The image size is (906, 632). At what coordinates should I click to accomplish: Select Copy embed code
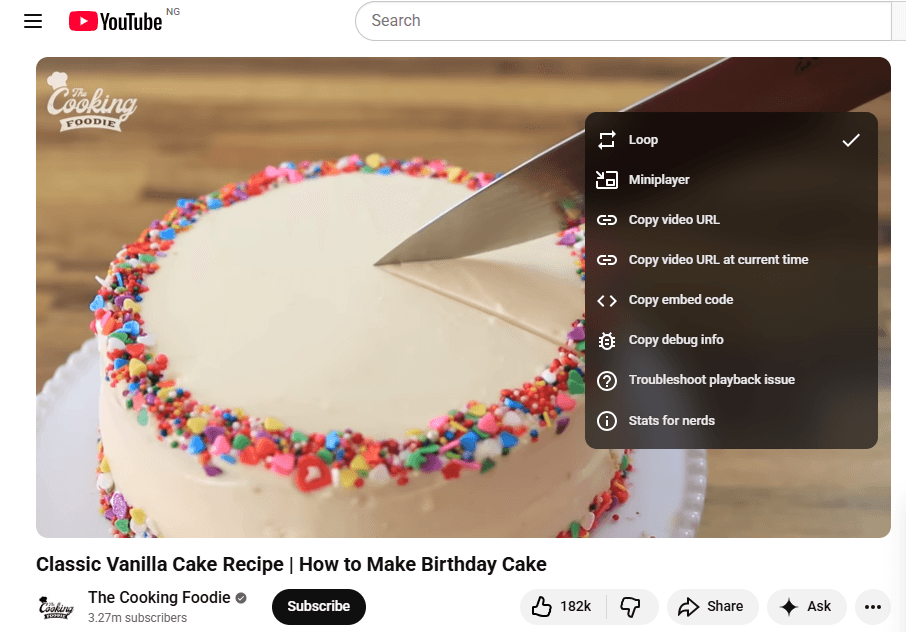(731, 300)
